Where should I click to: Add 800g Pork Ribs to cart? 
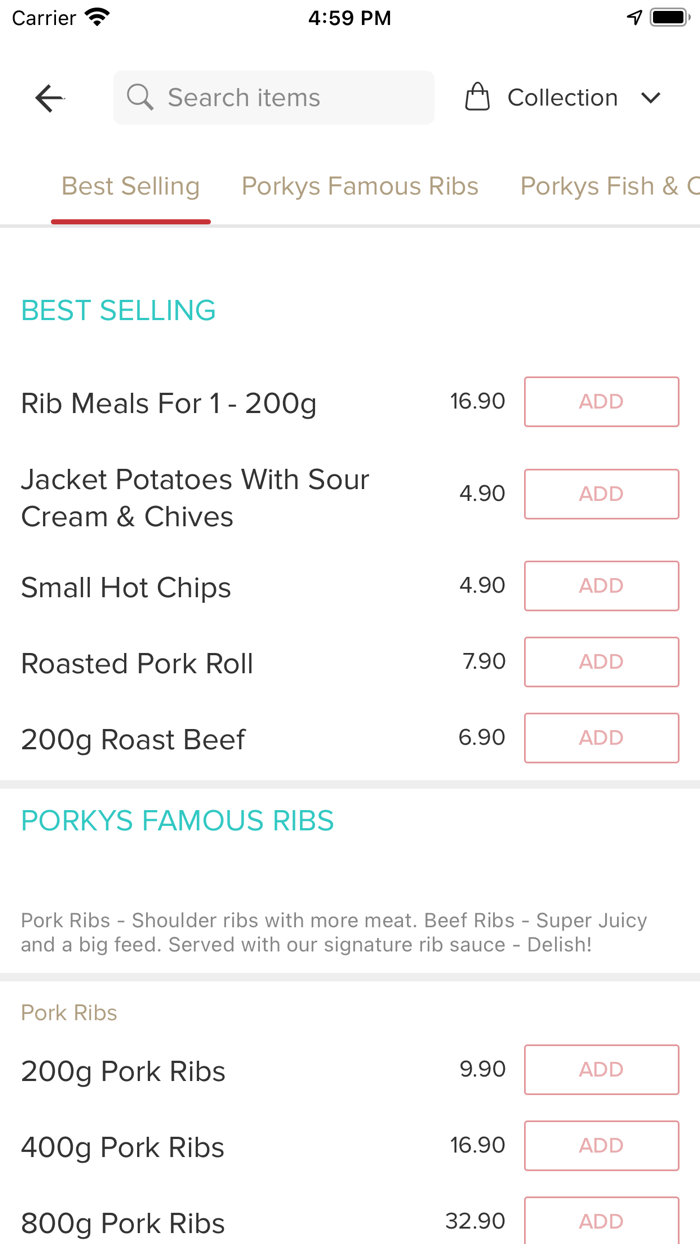click(x=601, y=1221)
